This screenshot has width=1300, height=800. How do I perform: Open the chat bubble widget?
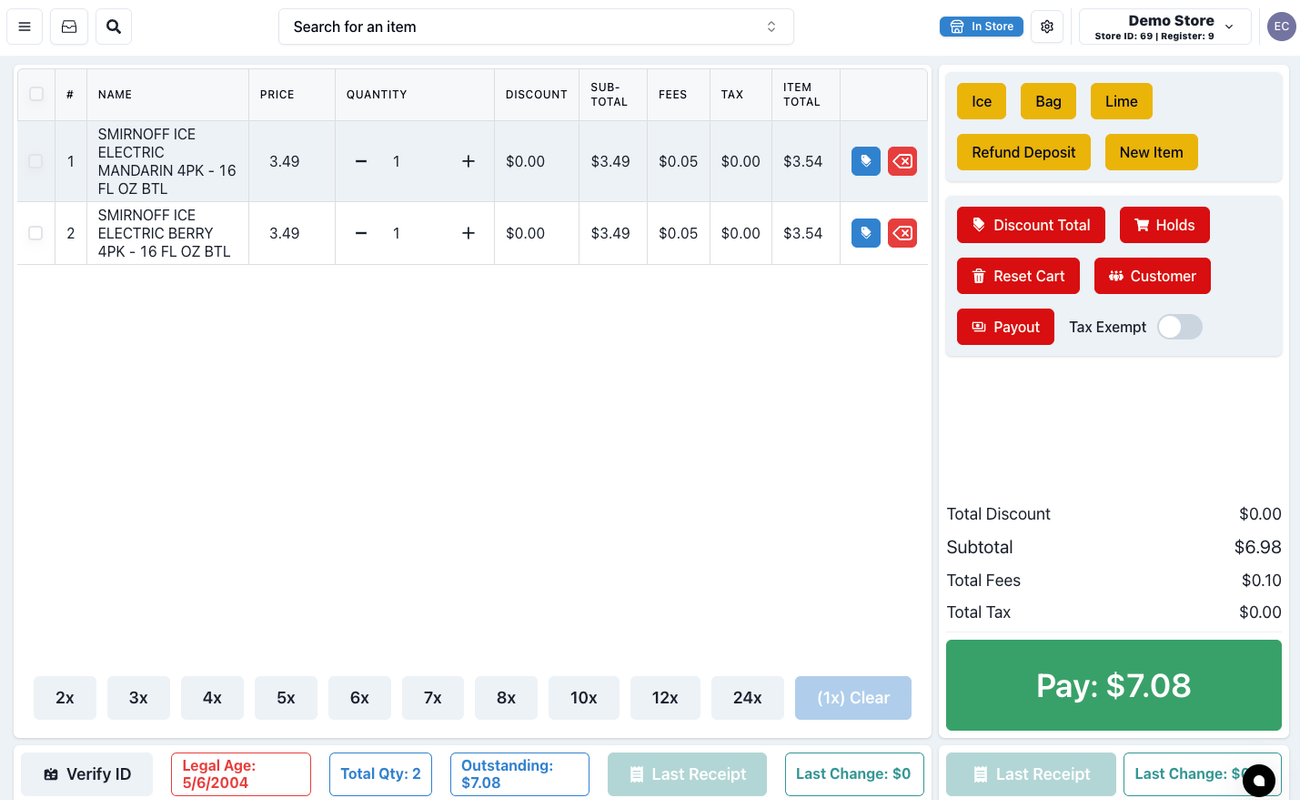pyautogui.click(x=1258, y=780)
